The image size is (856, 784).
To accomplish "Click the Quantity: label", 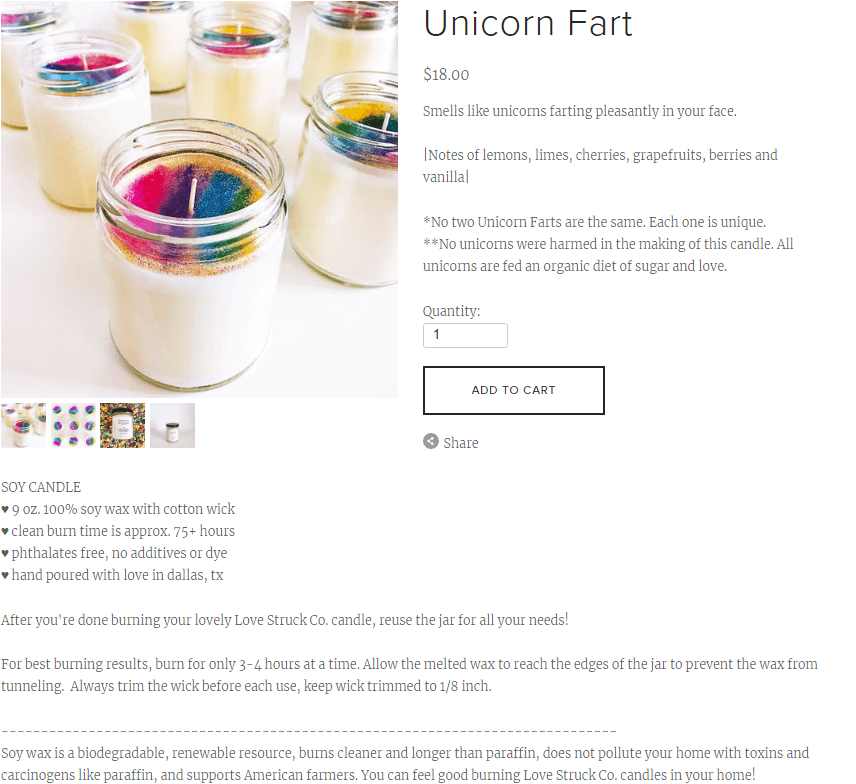I will click(x=451, y=311).
